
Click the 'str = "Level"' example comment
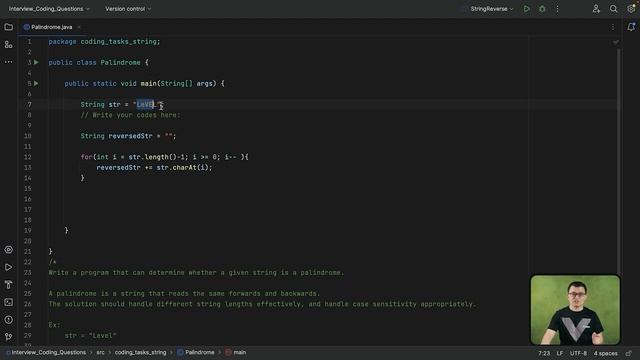pyautogui.click(x=91, y=336)
